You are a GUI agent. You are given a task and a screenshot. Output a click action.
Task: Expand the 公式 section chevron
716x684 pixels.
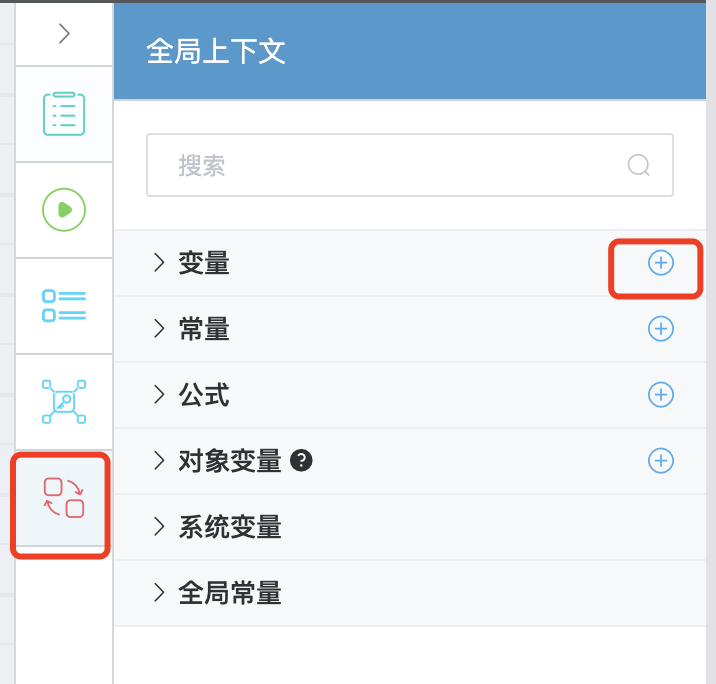(158, 395)
